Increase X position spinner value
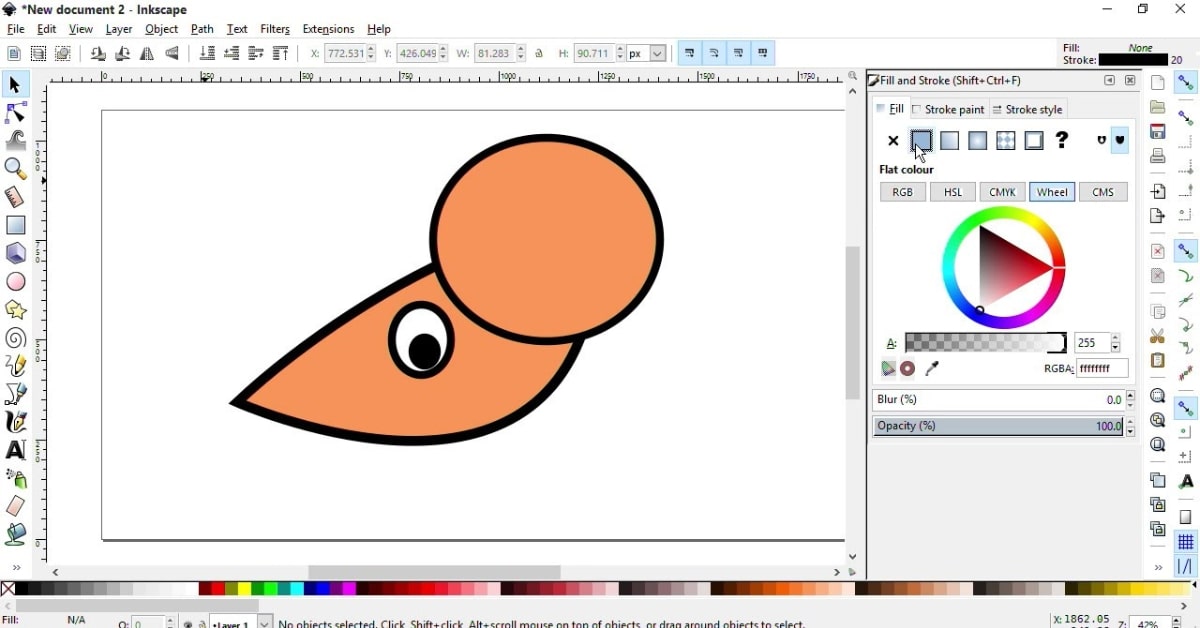Image resolution: width=1200 pixels, height=628 pixels. [x=372, y=49]
